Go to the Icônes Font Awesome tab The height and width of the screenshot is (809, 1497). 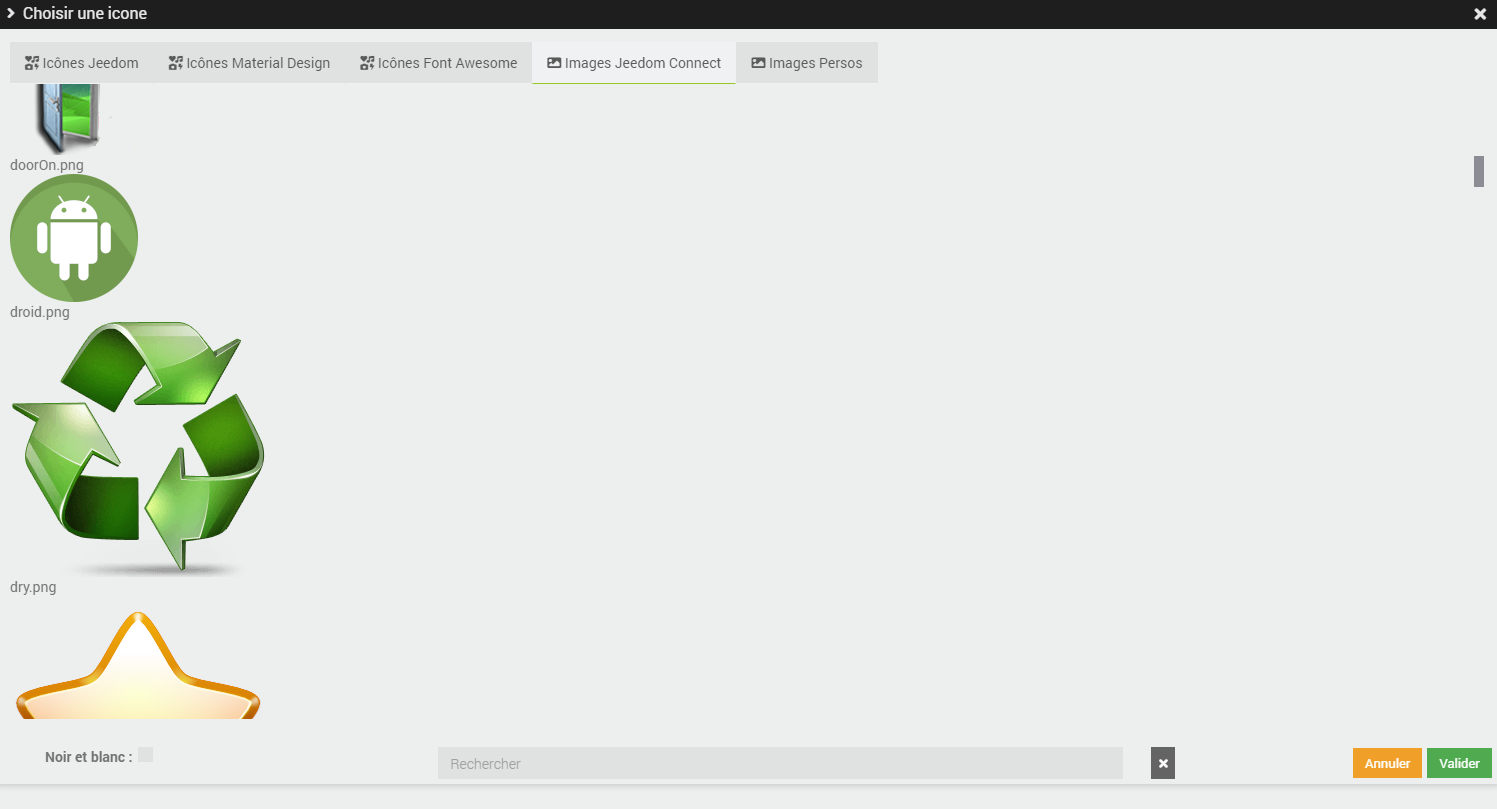[439, 63]
